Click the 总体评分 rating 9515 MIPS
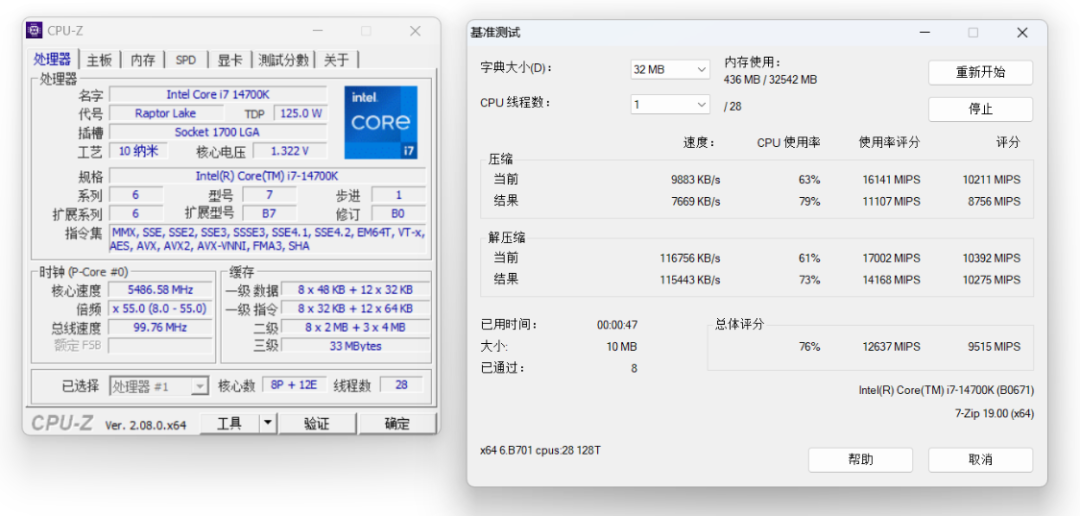This screenshot has width=1080, height=516. [995, 347]
